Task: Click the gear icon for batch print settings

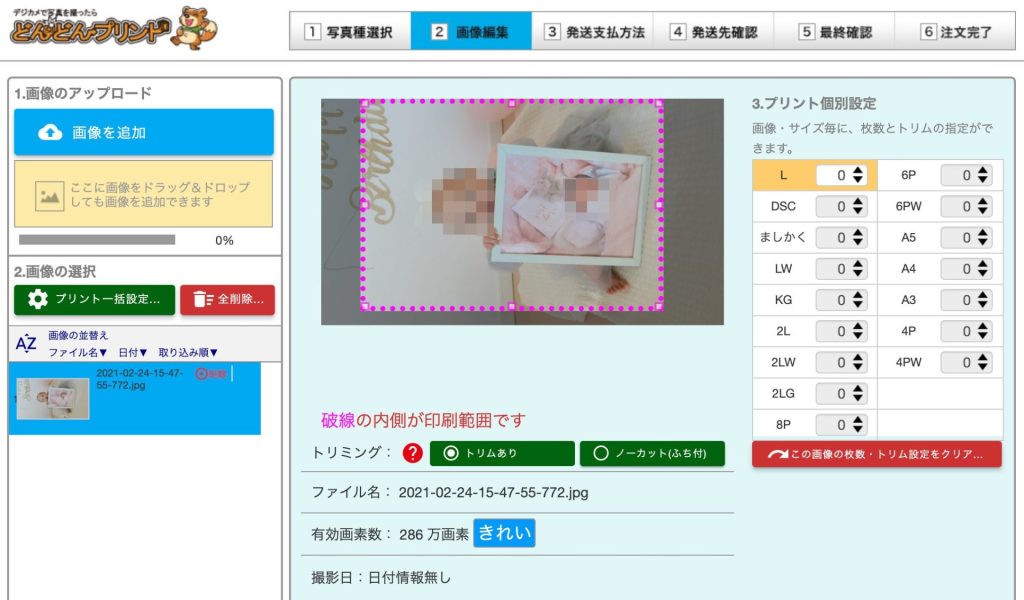Action: 38,299
